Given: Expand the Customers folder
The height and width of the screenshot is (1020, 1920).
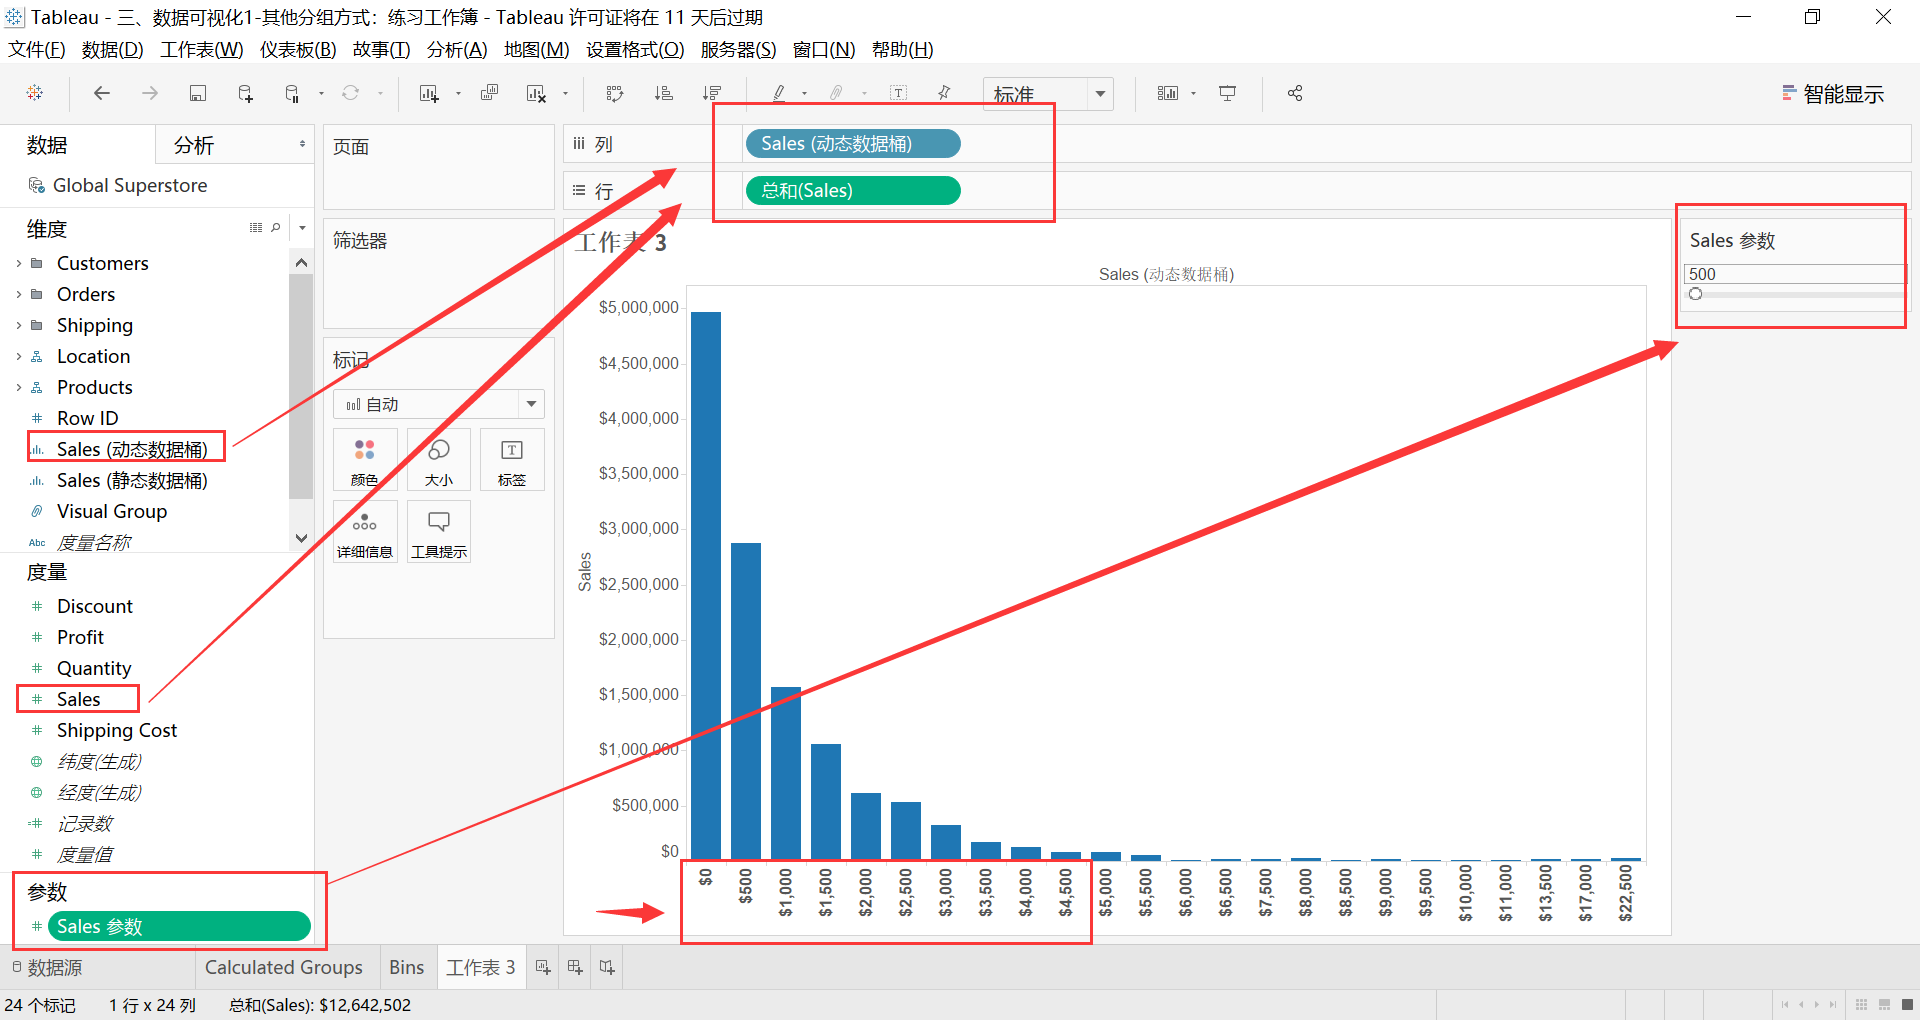Looking at the screenshot, I should [18, 263].
